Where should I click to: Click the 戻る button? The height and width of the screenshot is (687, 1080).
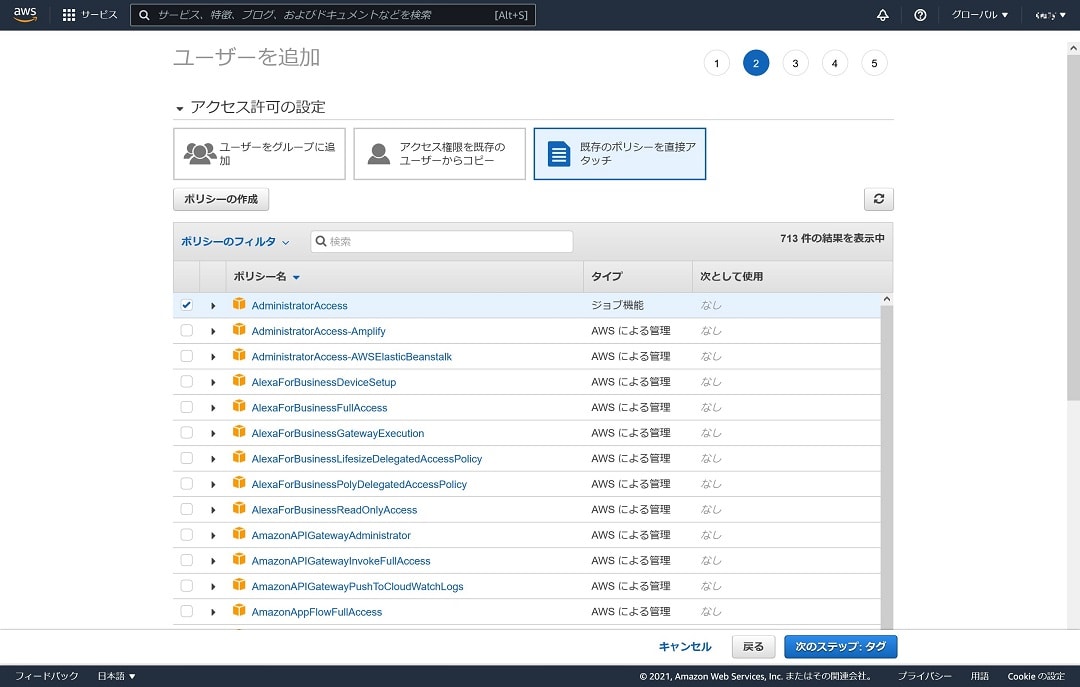tap(754, 646)
